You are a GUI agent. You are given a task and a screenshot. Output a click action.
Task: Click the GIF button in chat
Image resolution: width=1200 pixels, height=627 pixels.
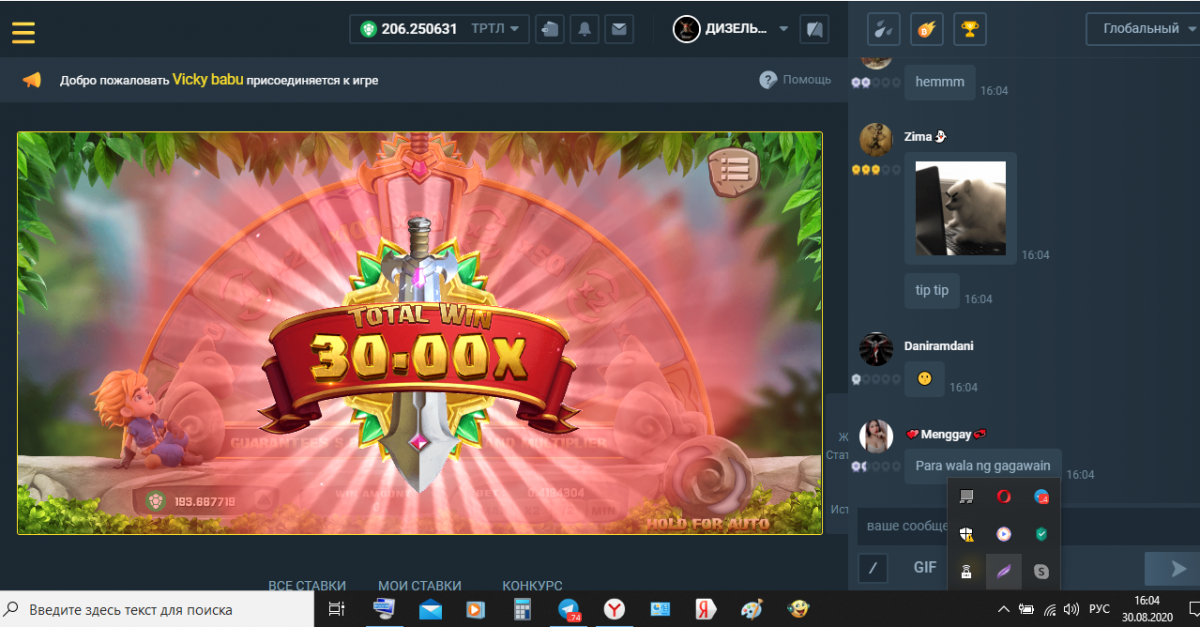point(925,567)
